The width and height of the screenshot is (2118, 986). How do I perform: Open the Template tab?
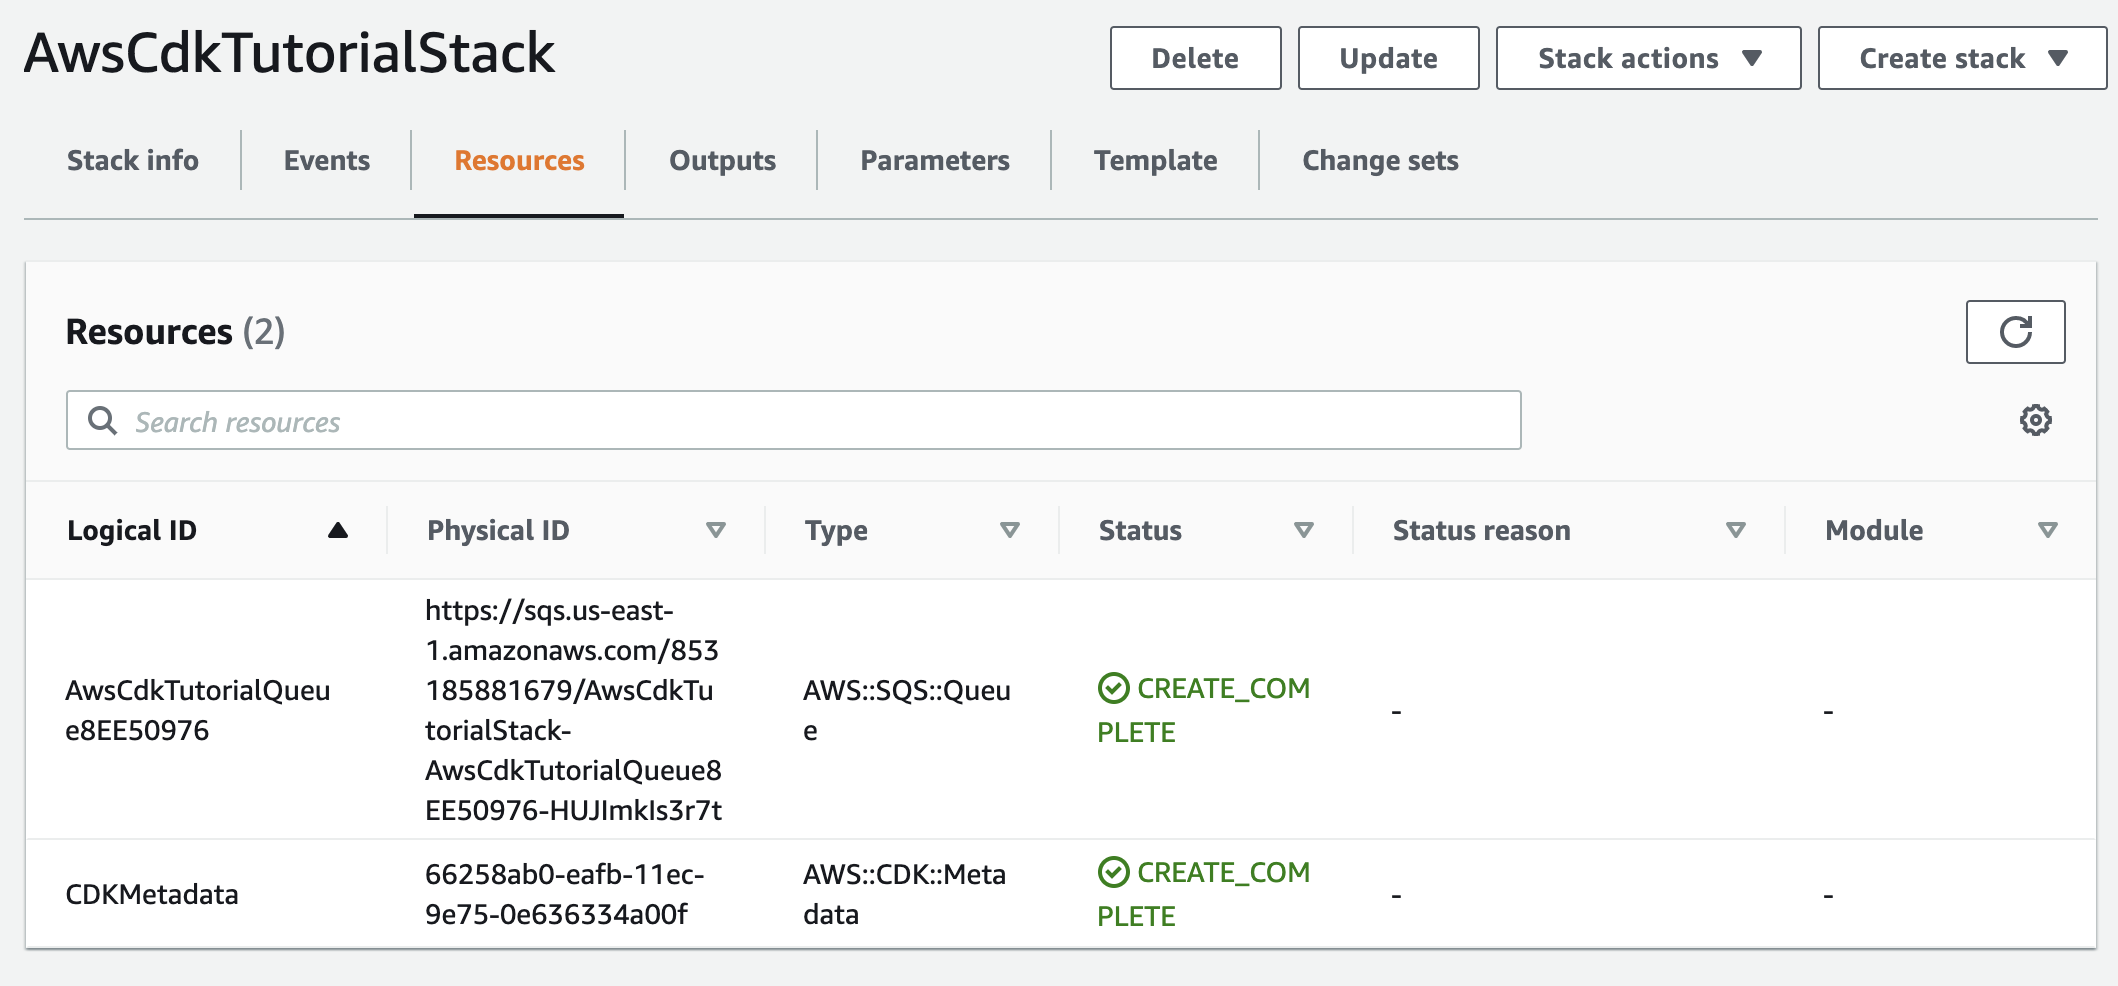1155,160
